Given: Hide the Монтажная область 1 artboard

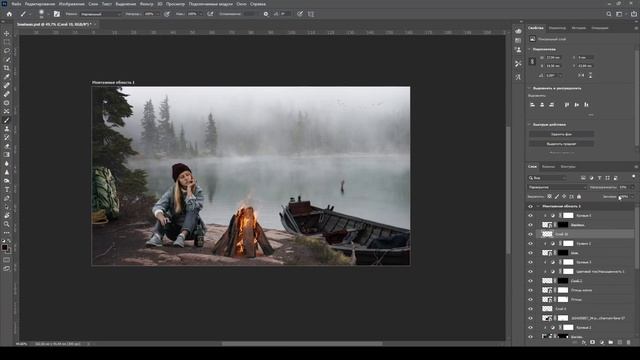Looking at the screenshot, I should pos(530,207).
